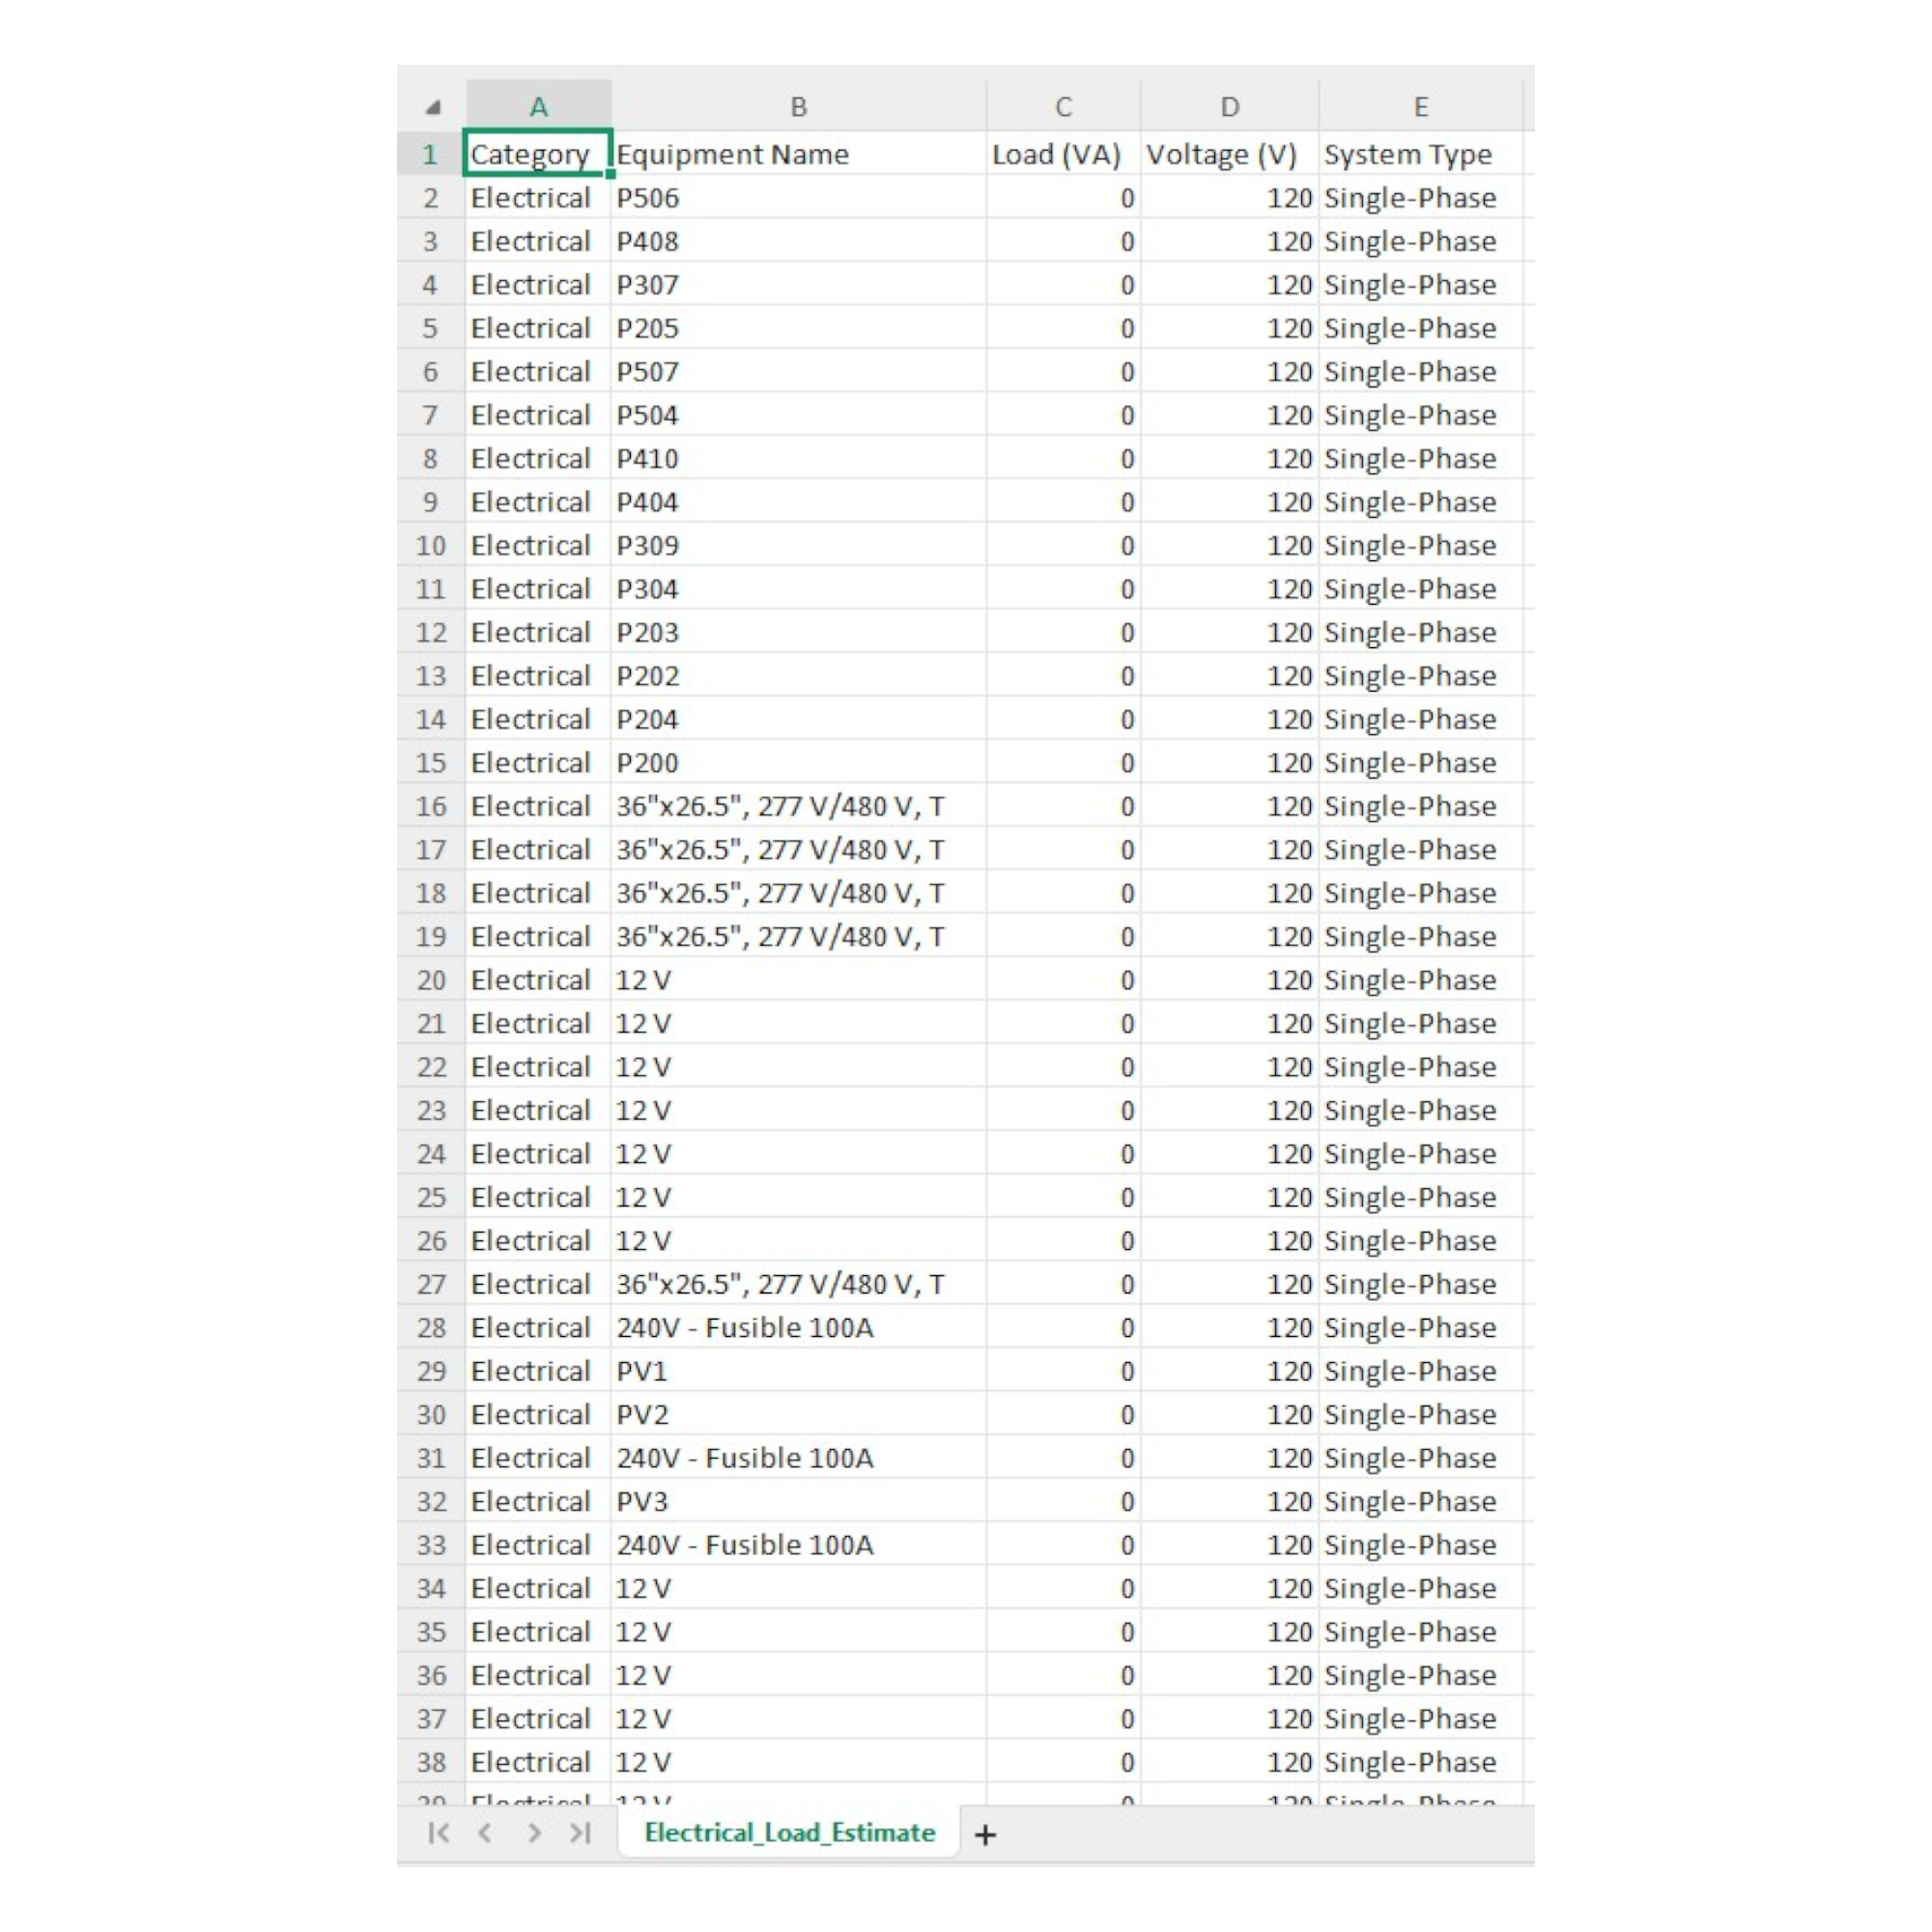This screenshot has width=1932, height=1932.
Task: Select cell containing P507
Action: click(798, 372)
